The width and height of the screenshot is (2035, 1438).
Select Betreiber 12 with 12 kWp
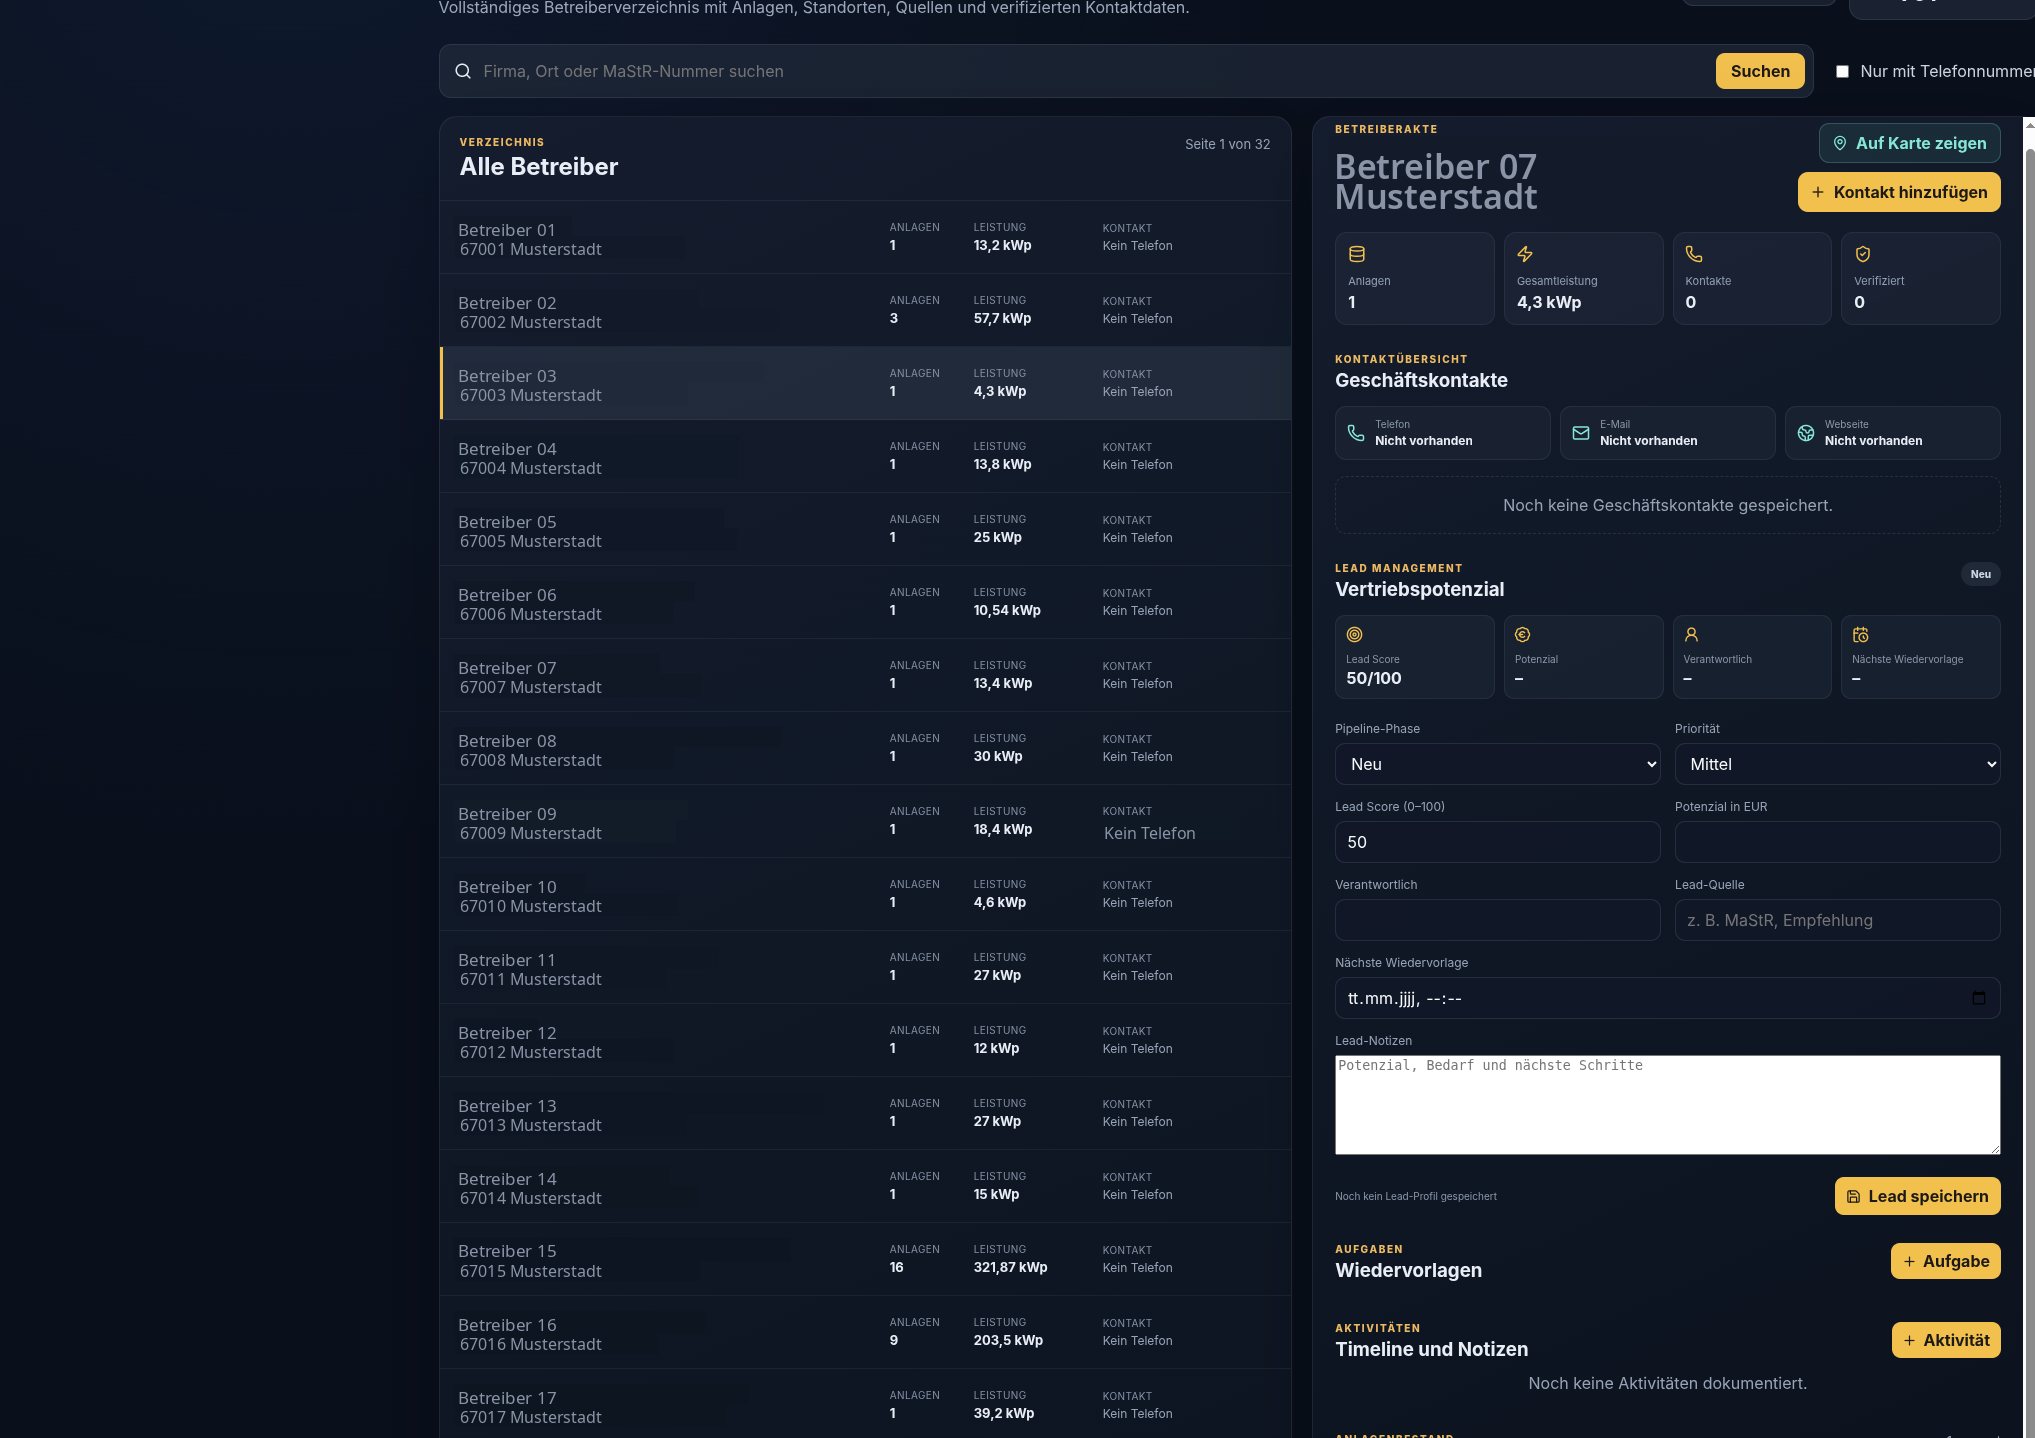pos(865,1041)
